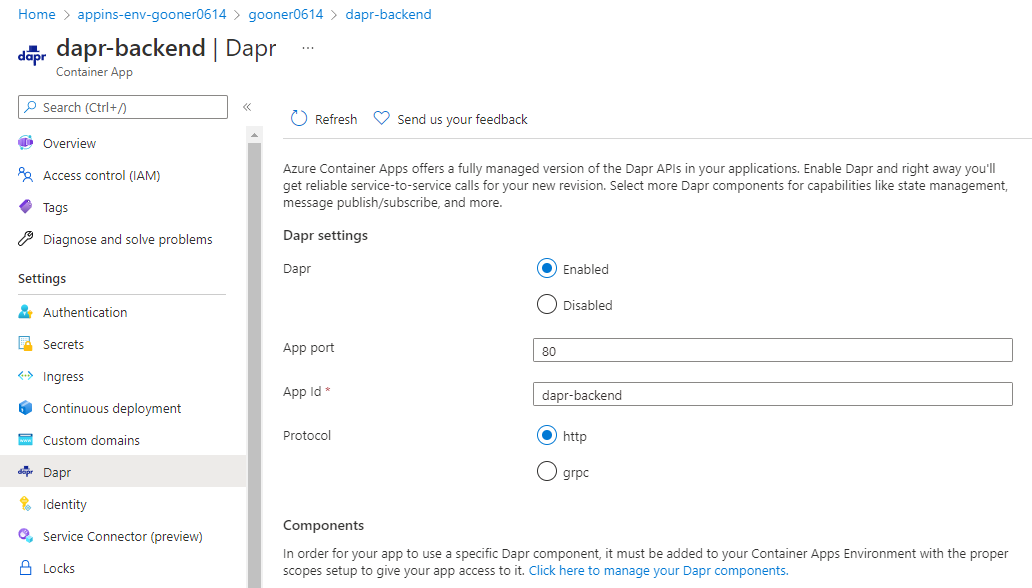Click the Secrets icon in Settings
Screen dimensions: 1032x588
pyautogui.click(x=26, y=344)
